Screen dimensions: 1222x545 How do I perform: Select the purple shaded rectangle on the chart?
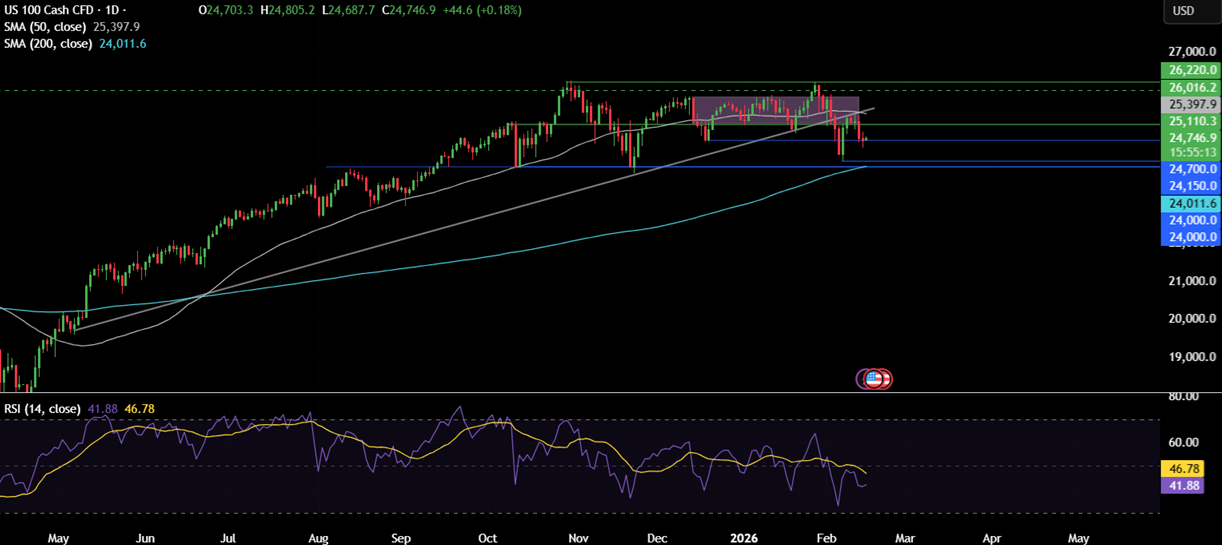click(x=775, y=110)
